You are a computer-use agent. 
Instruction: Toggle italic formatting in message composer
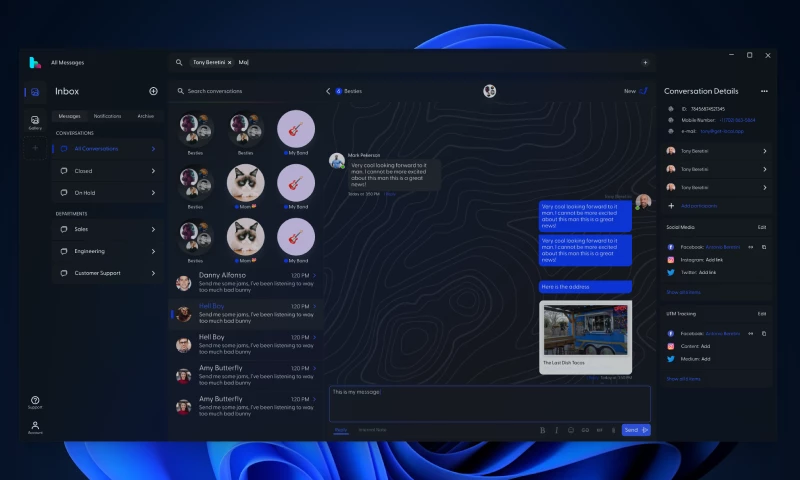556,430
